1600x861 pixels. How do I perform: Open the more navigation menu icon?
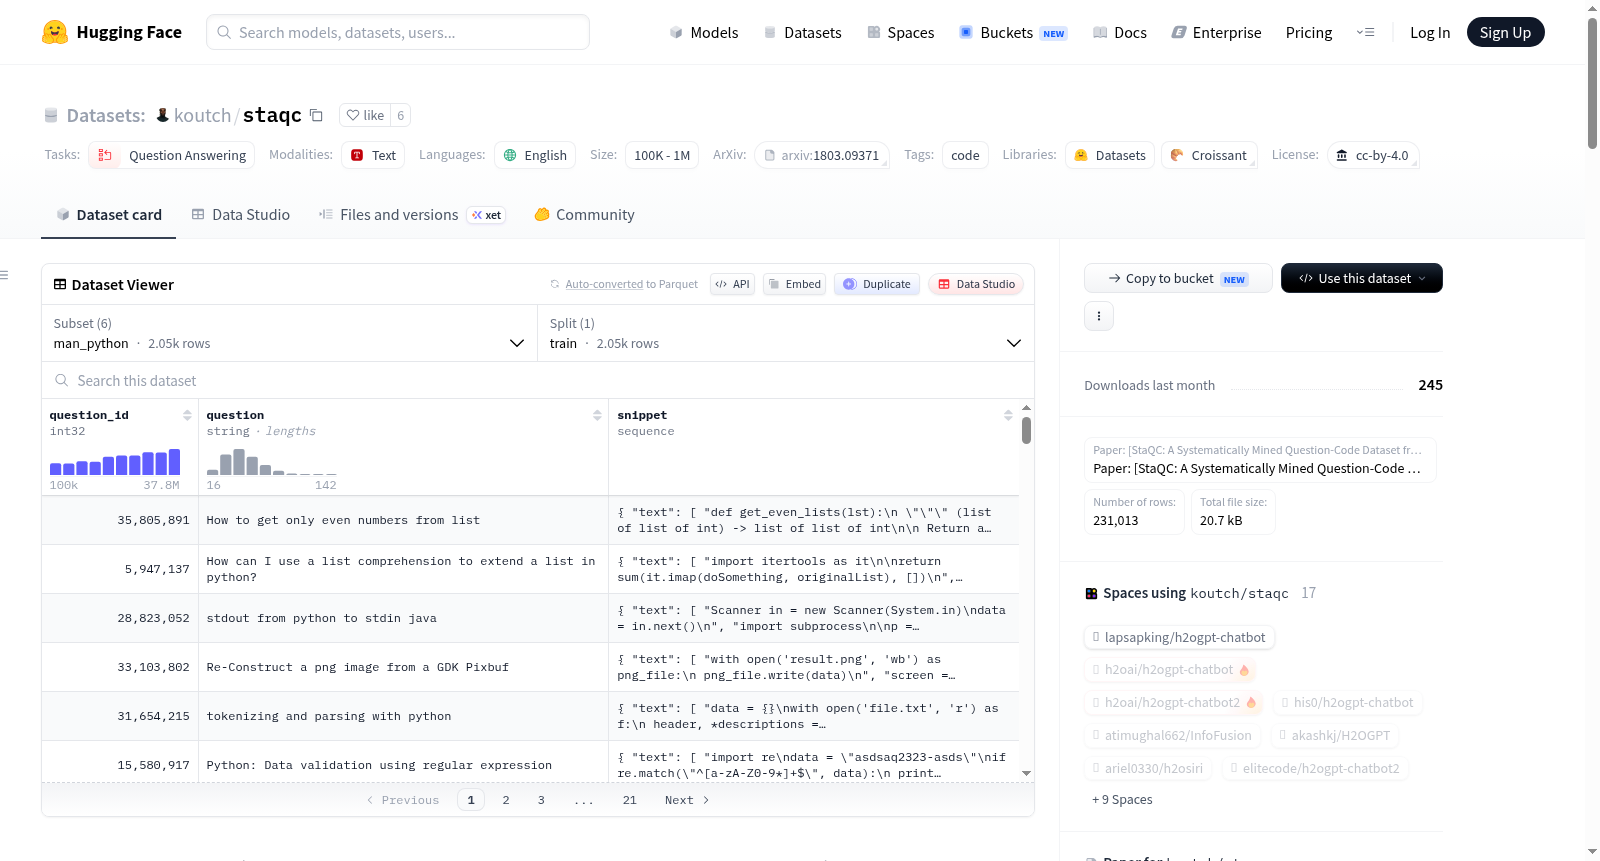click(1365, 32)
